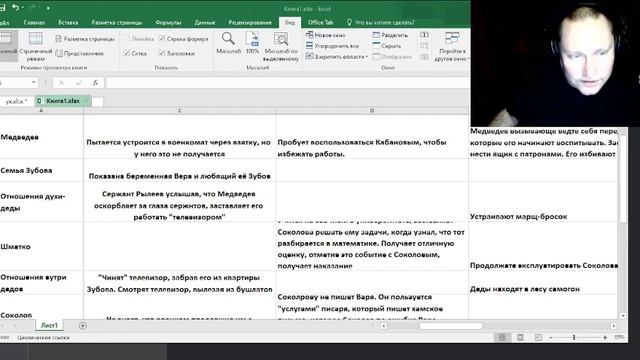Click the zoom out minus in status bar

pyautogui.click(x=551, y=338)
